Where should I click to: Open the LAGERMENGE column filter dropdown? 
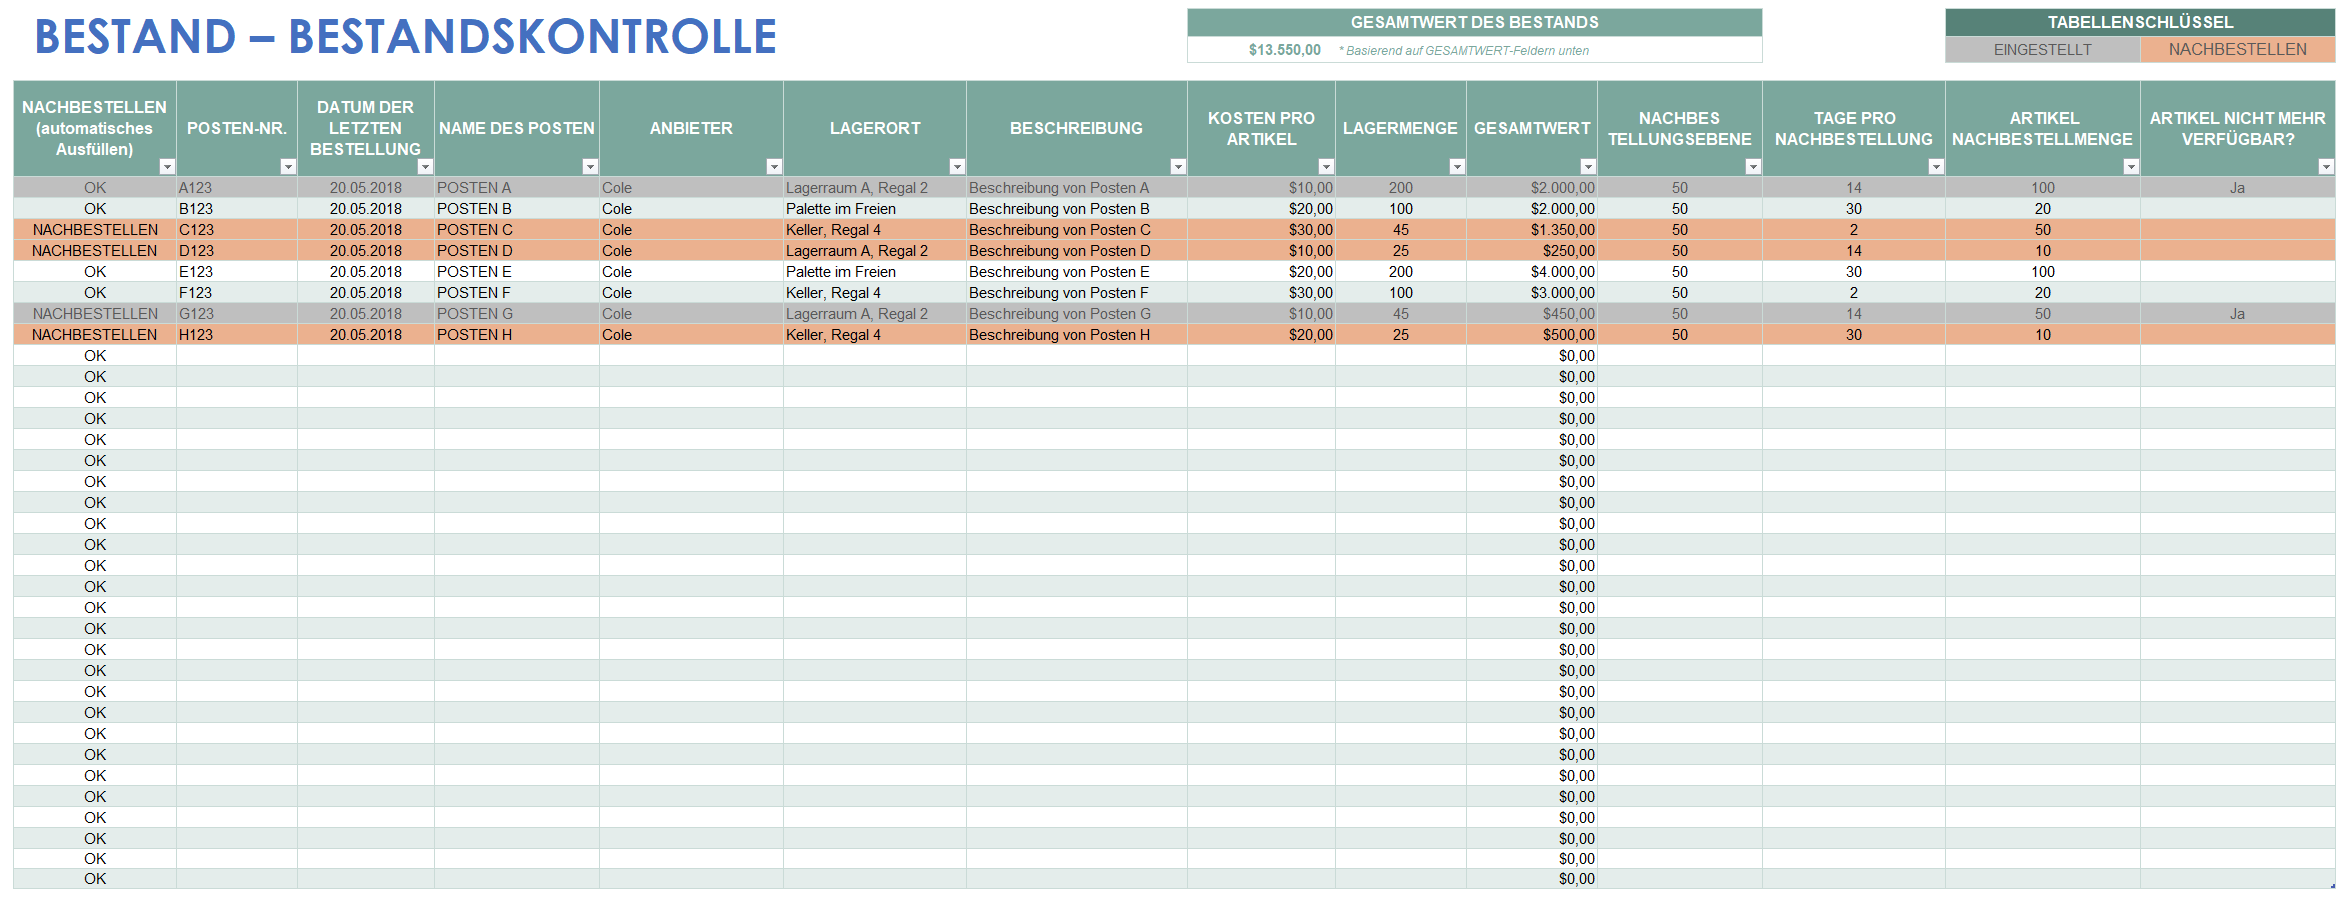click(x=1457, y=167)
